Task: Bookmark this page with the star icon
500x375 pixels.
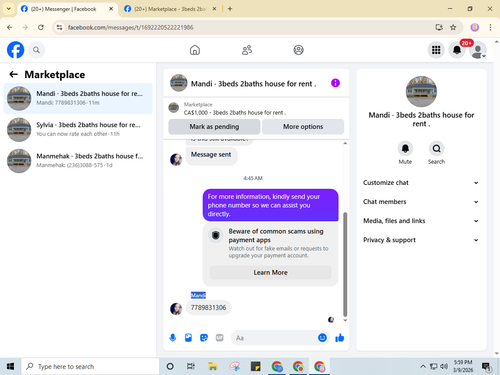Action: (x=453, y=27)
